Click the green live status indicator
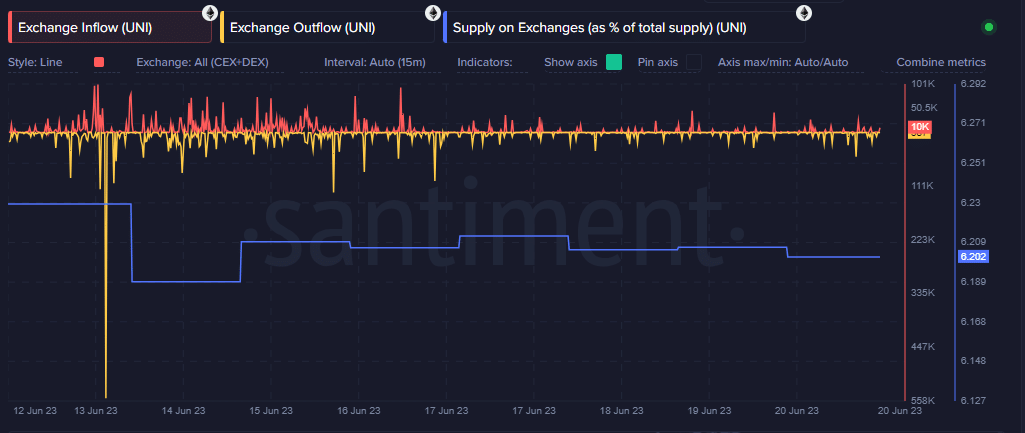This screenshot has height=433, width=1025. [989, 27]
